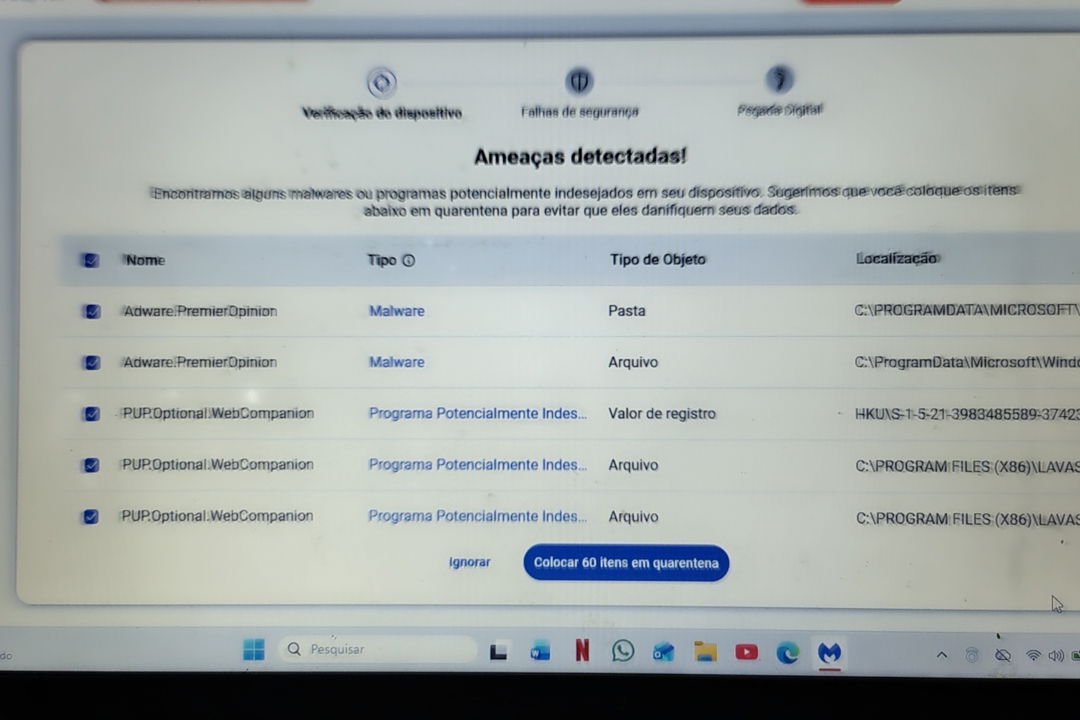The image size is (1080, 720).
Task: Select the C:\PROGRAMDATA\MICROSOFT location cell
Action: click(967, 310)
